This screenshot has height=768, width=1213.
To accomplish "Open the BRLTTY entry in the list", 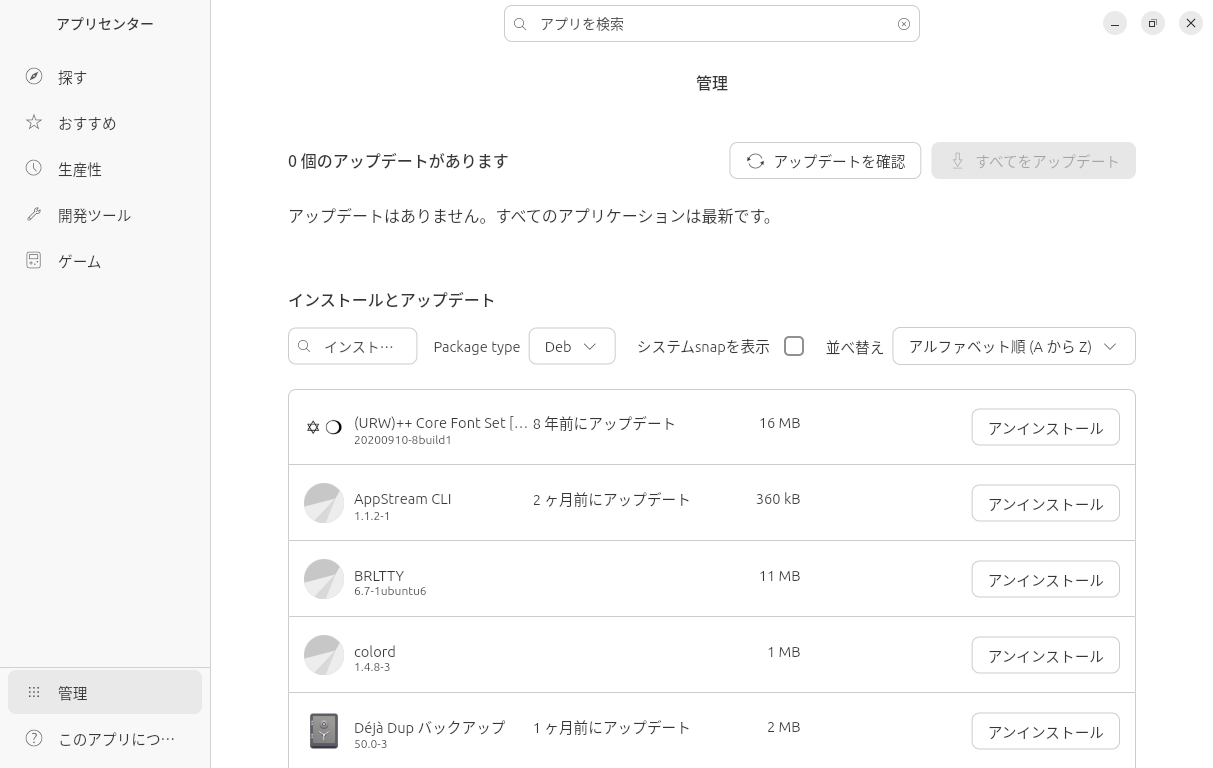I will (380, 576).
